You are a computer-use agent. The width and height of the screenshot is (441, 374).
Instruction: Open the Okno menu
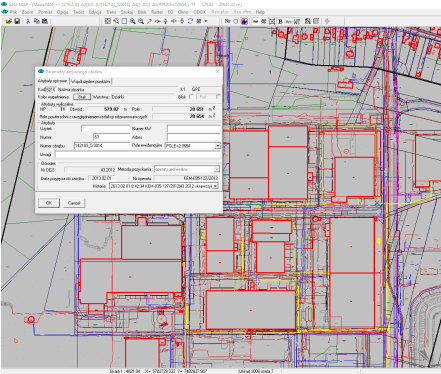tap(183, 12)
